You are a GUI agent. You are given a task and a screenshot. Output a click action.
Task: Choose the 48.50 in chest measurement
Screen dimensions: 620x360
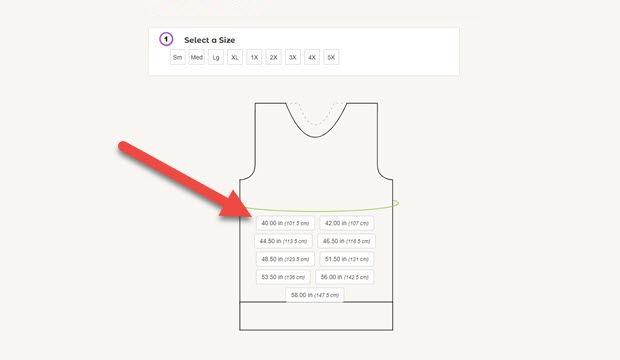click(285, 259)
